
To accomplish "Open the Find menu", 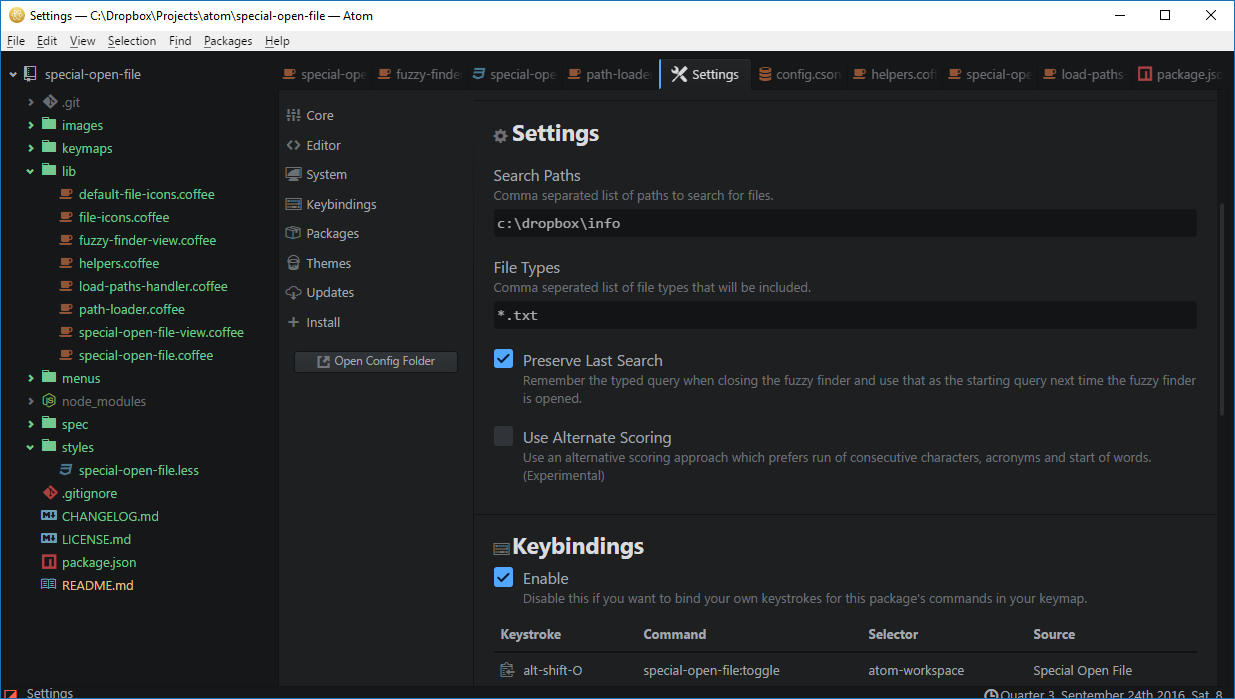I will click(180, 41).
